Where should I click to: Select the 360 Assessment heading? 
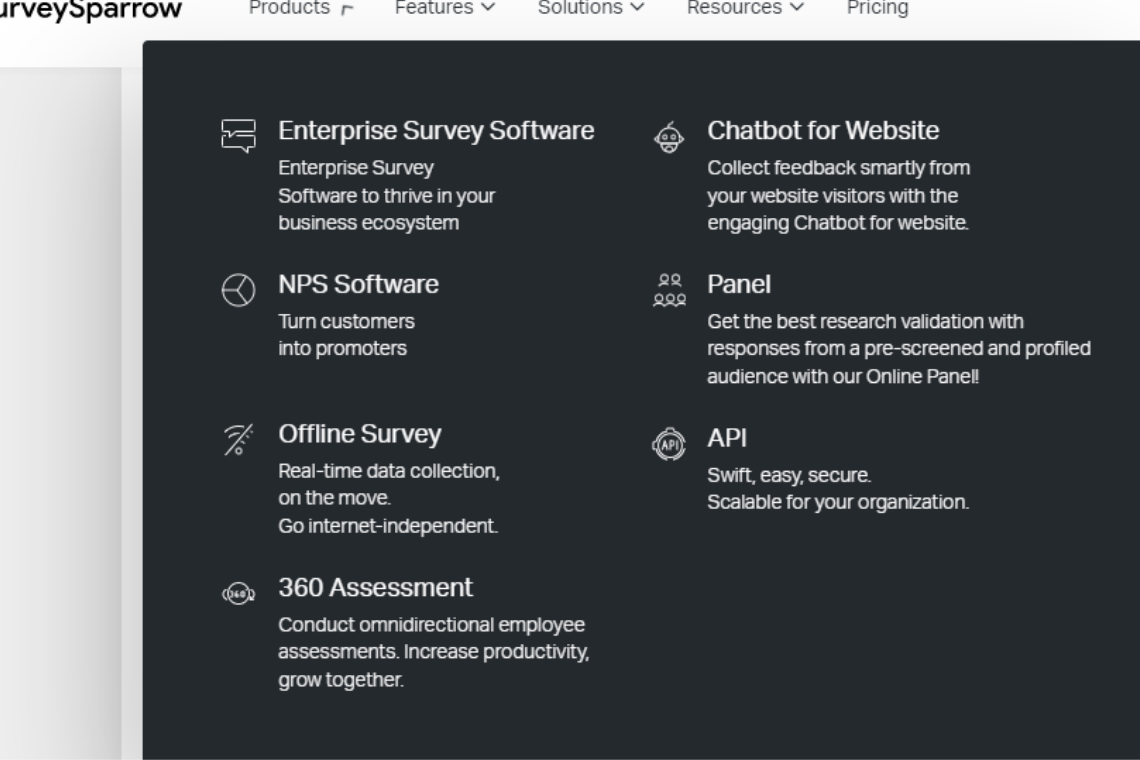coord(375,588)
